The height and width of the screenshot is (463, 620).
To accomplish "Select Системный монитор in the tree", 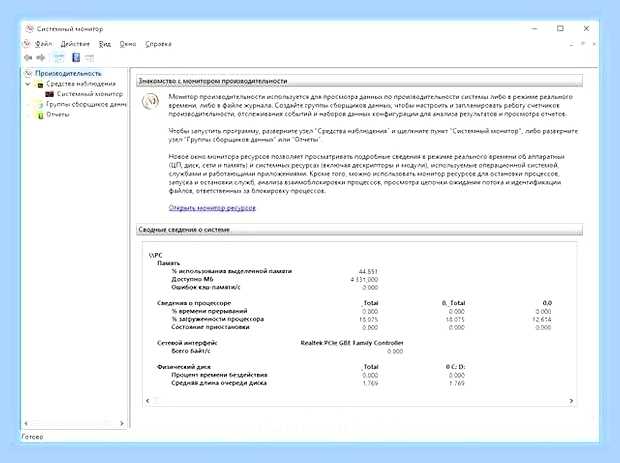I will pos(90,94).
